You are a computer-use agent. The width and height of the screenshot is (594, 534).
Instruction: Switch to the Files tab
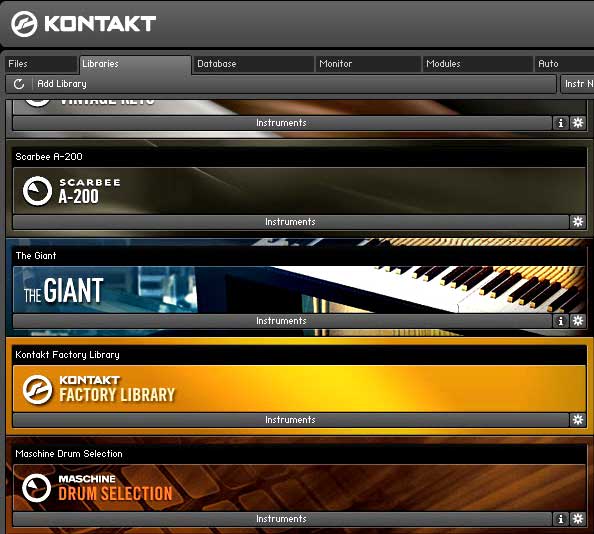(41, 64)
